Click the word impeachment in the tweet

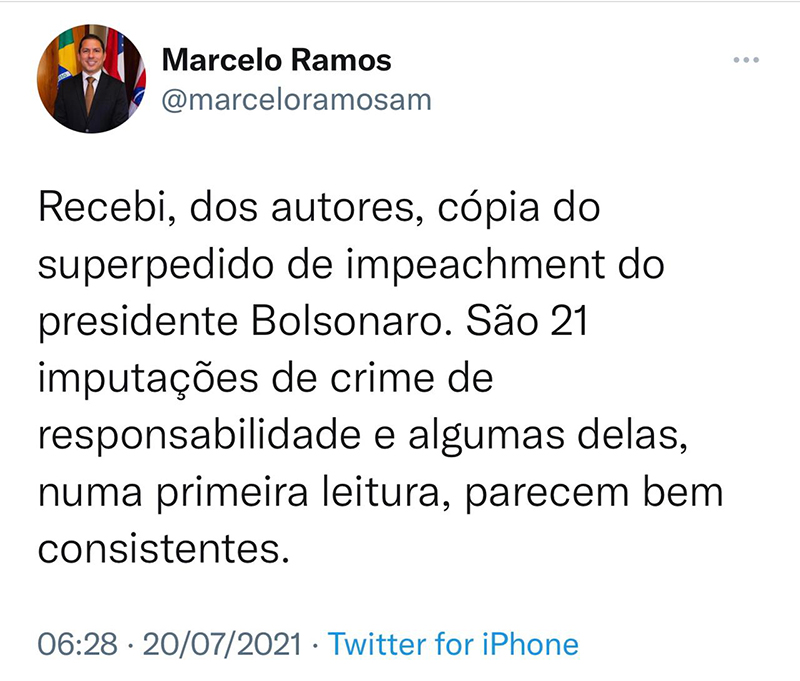pyautogui.click(x=476, y=265)
